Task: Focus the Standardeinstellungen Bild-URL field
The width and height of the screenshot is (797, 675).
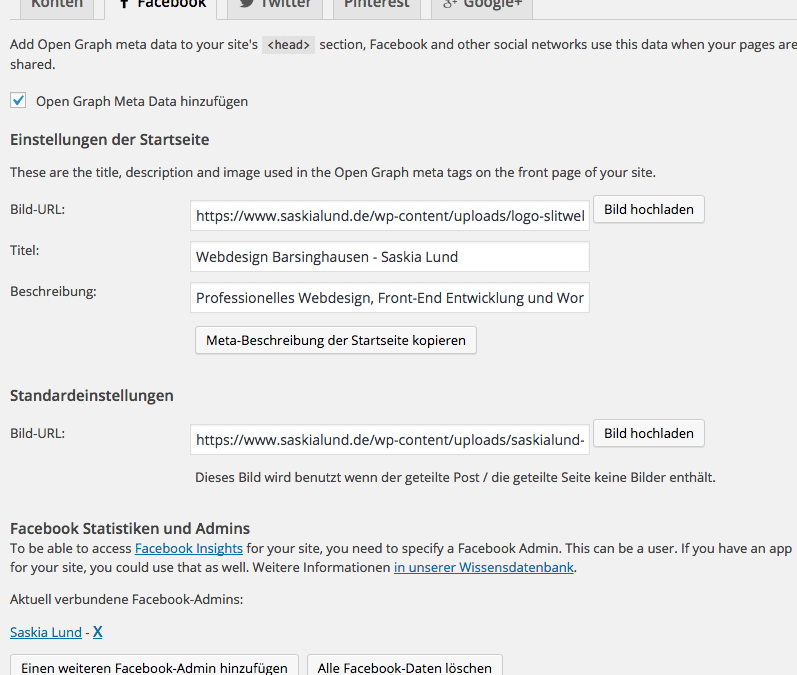Action: 389,440
